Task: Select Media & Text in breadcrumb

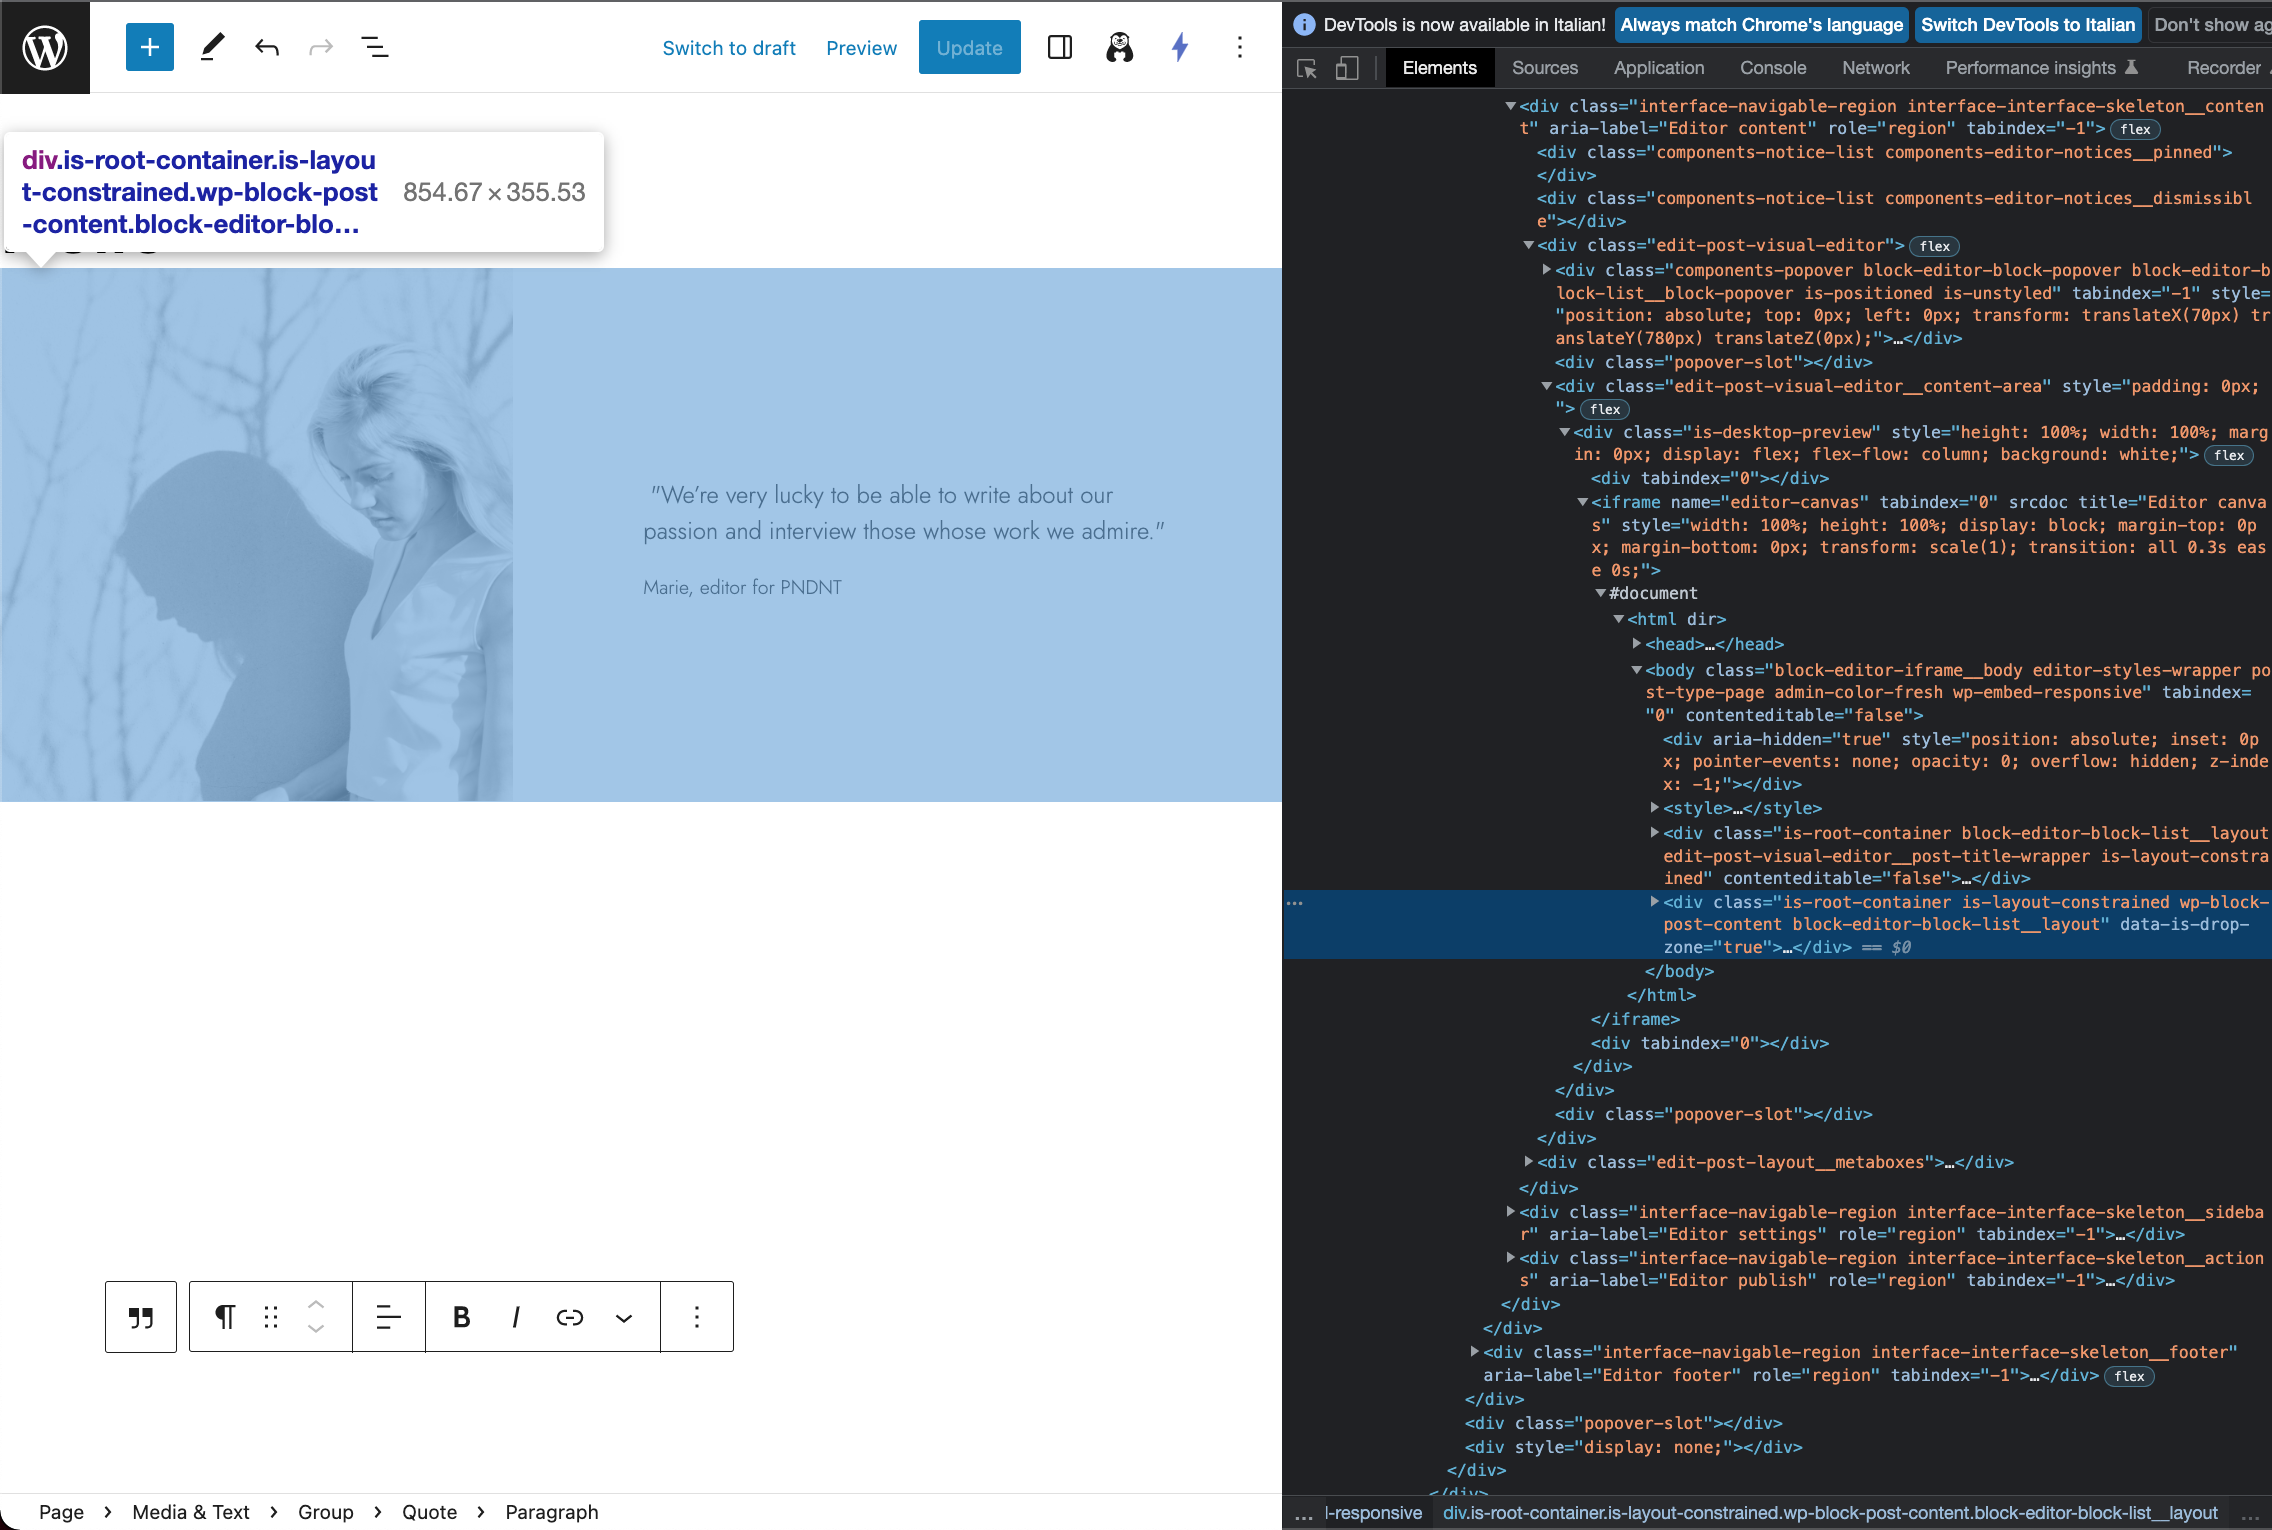Action: point(191,1512)
